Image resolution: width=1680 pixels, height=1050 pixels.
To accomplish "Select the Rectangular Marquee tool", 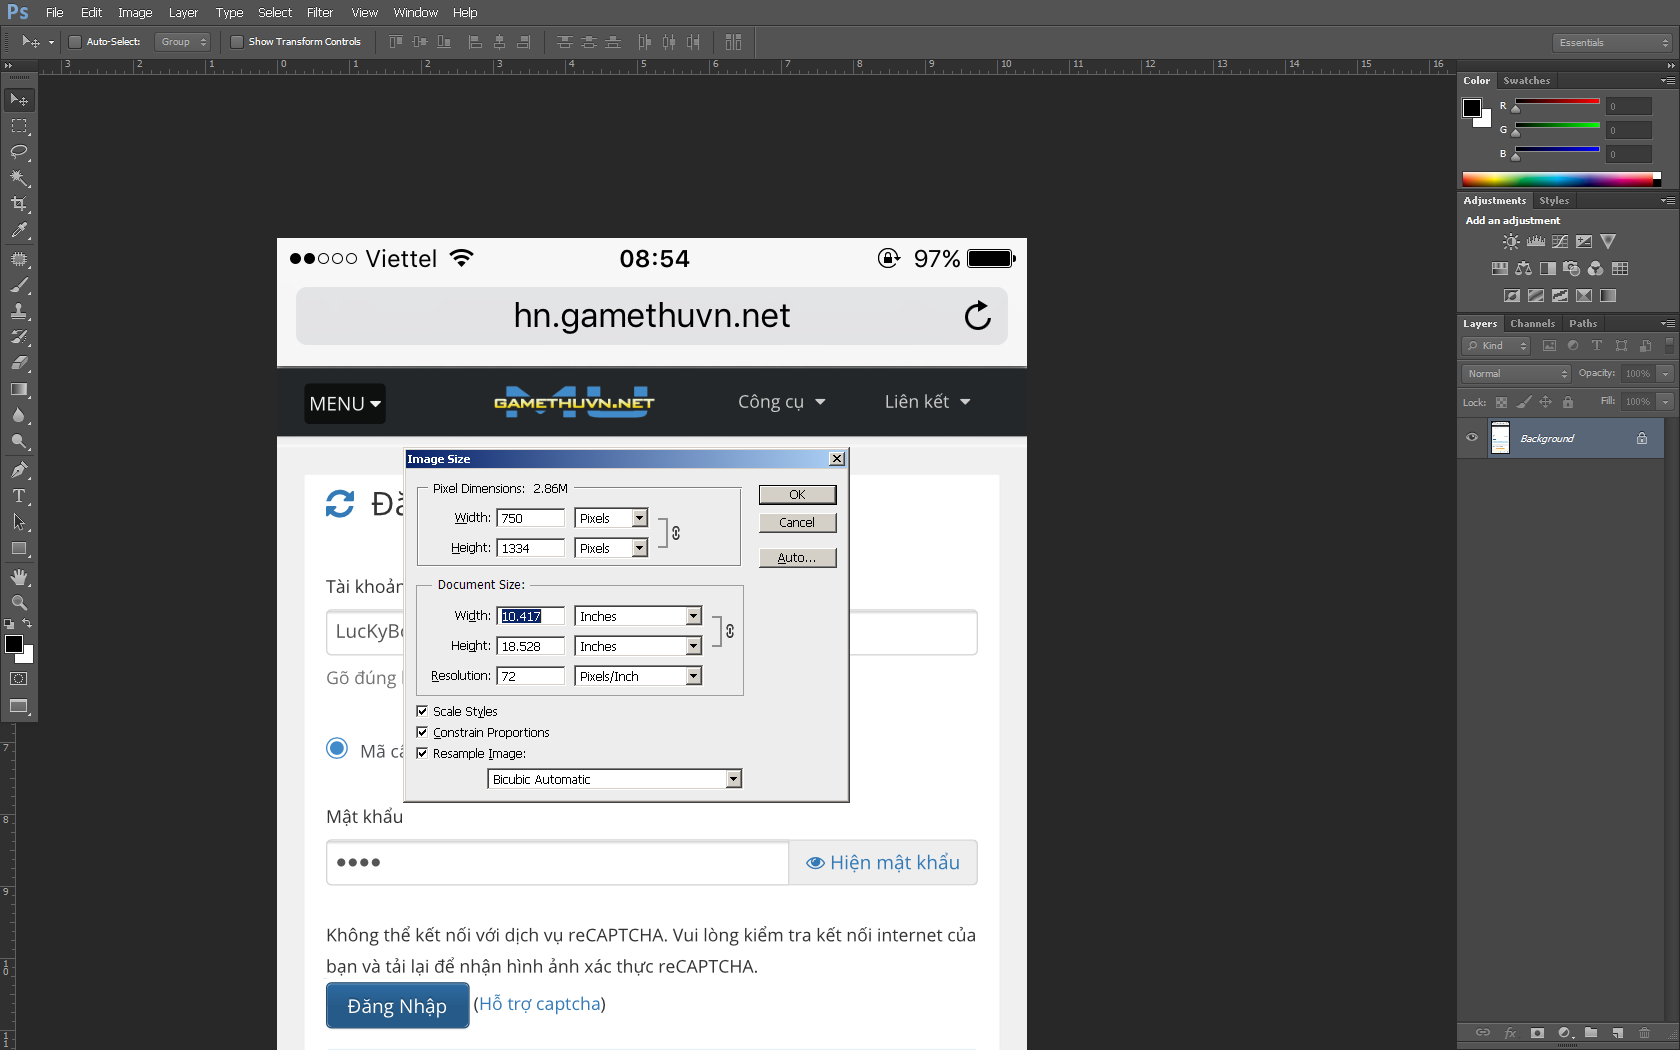I will (19, 126).
